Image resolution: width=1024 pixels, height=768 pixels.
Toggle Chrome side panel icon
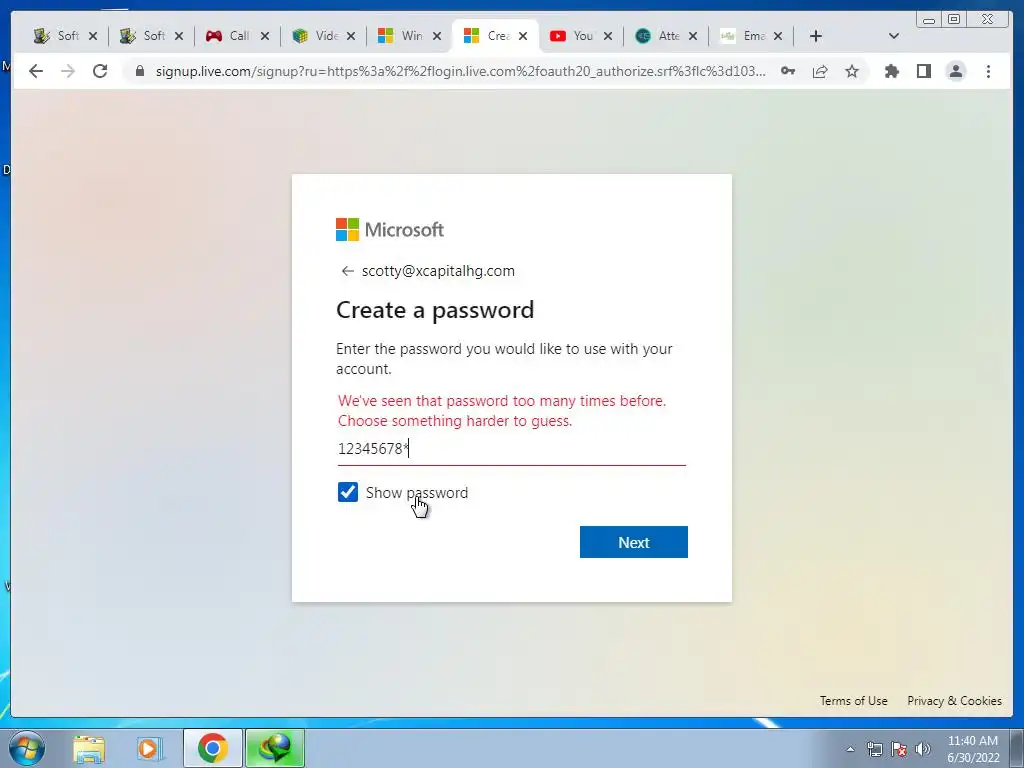tap(923, 71)
